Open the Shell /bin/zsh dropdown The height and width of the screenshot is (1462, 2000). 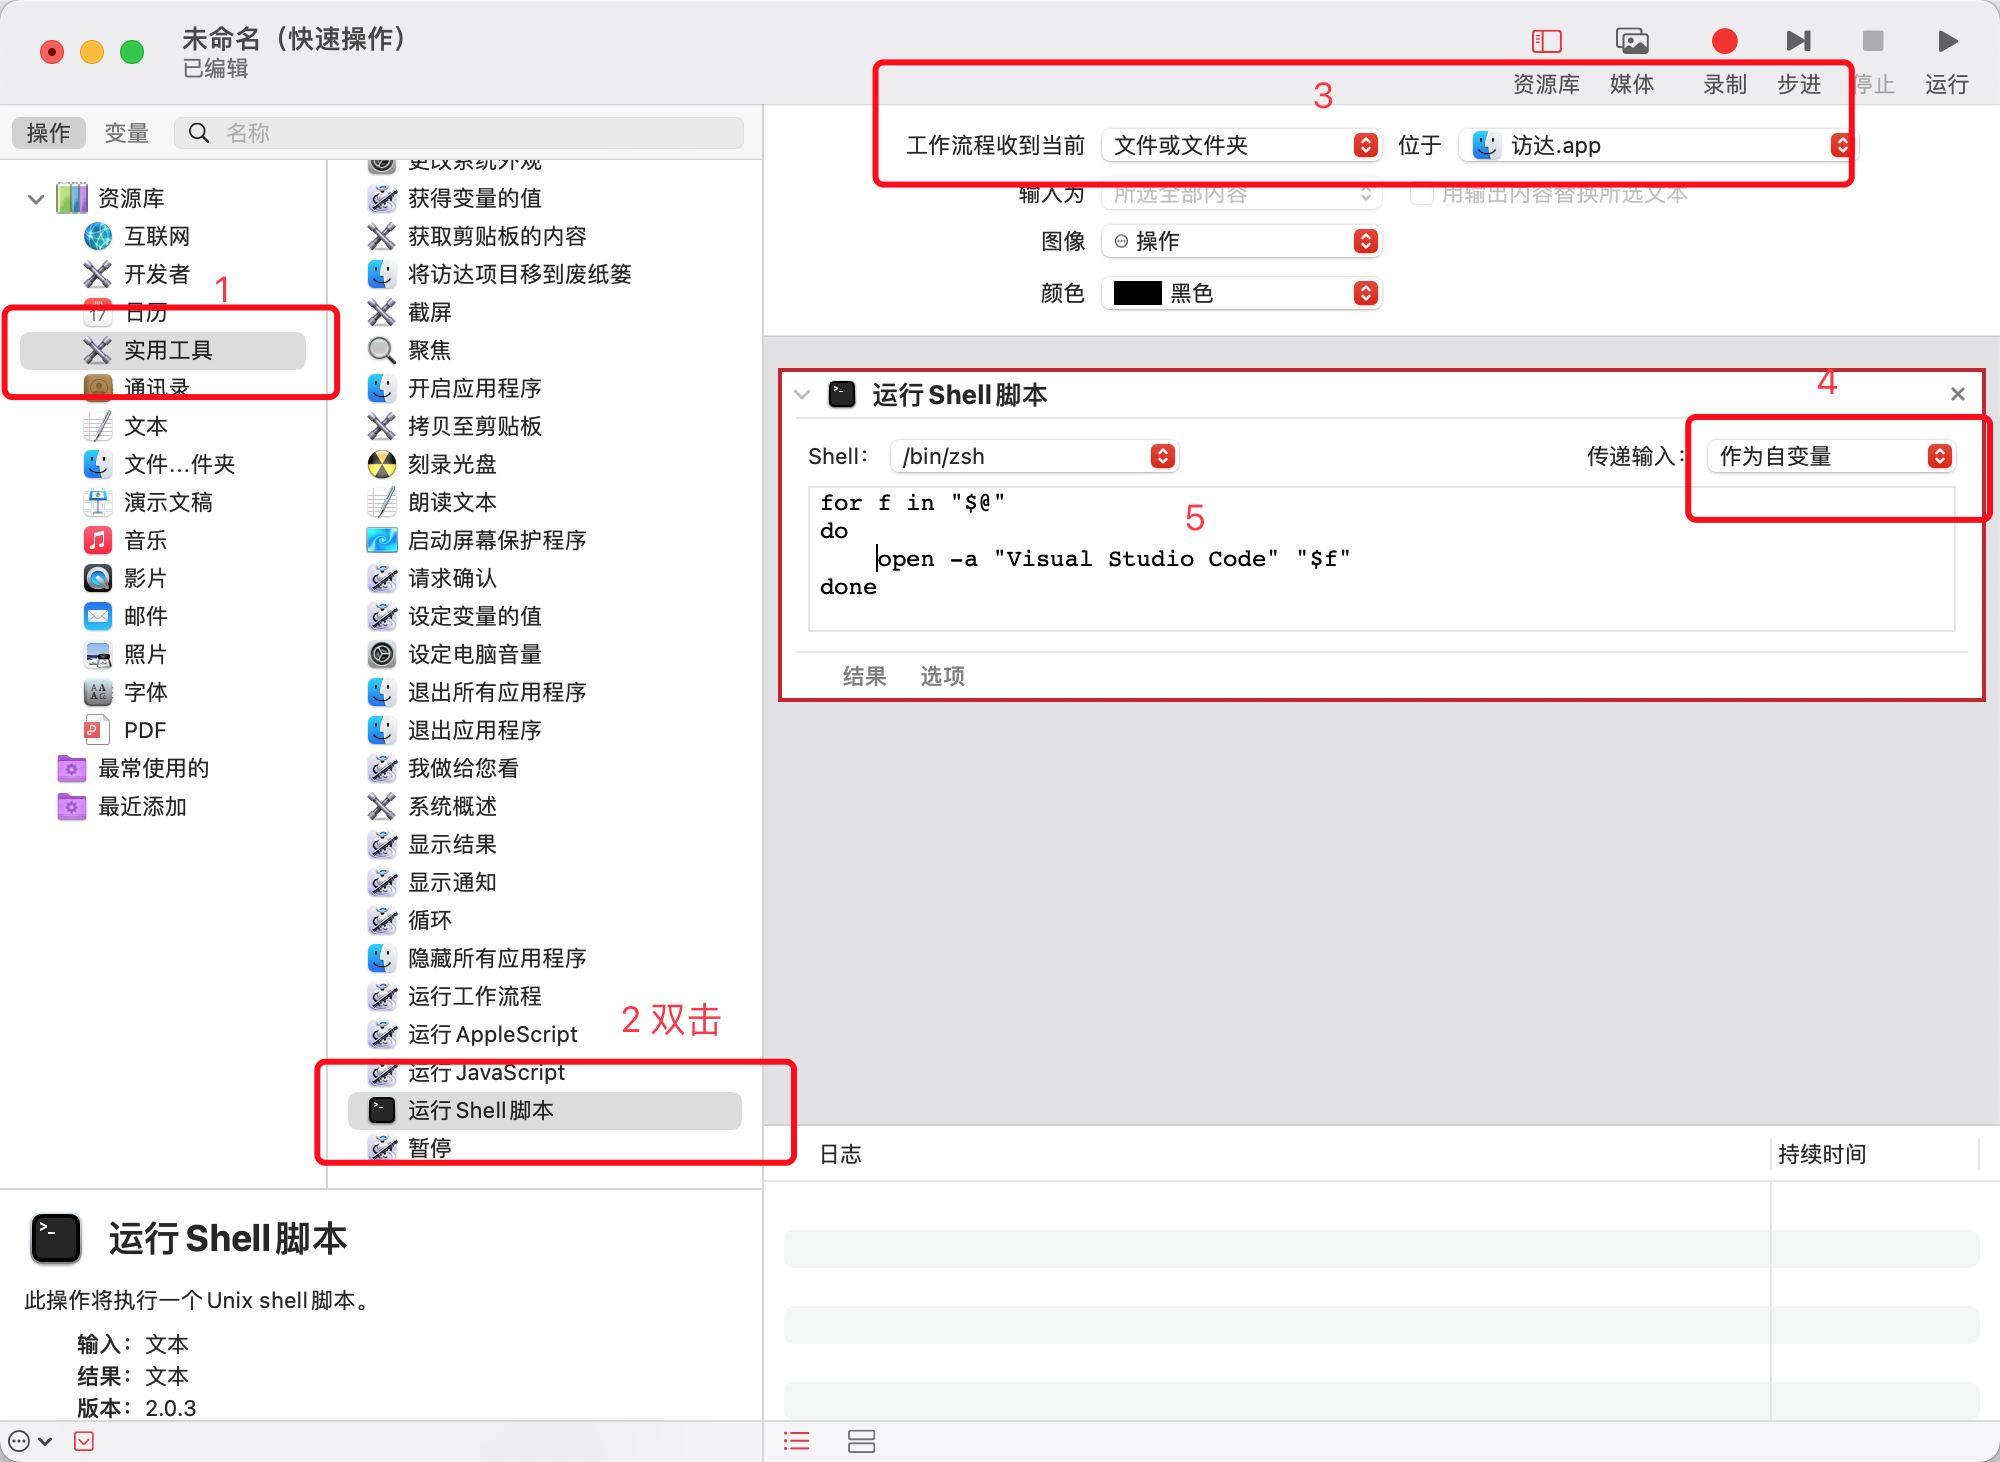tap(1034, 456)
